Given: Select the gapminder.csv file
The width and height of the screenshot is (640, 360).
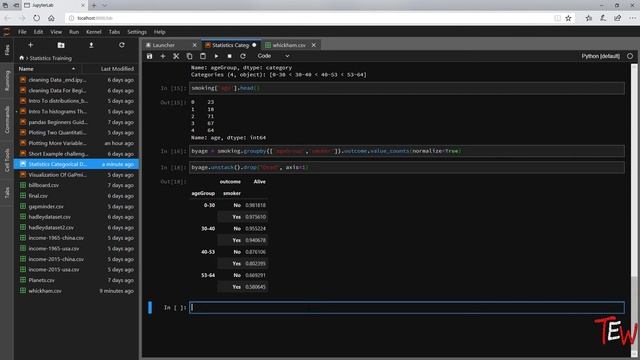Looking at the screenshot, I should coord(76,206).
